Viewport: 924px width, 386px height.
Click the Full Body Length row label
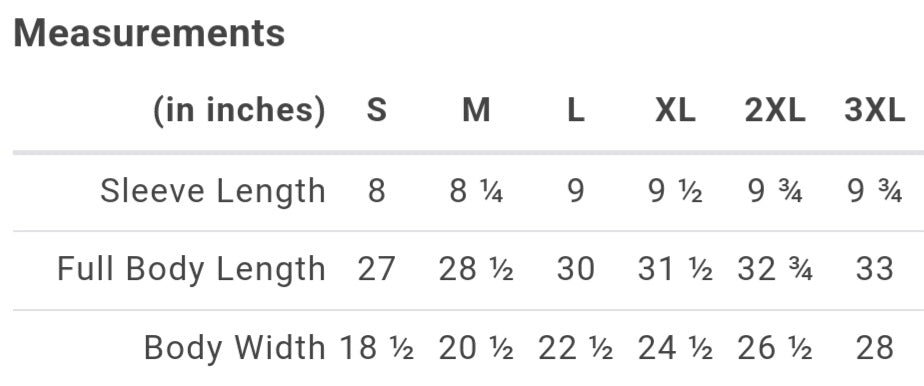point(192,269)
